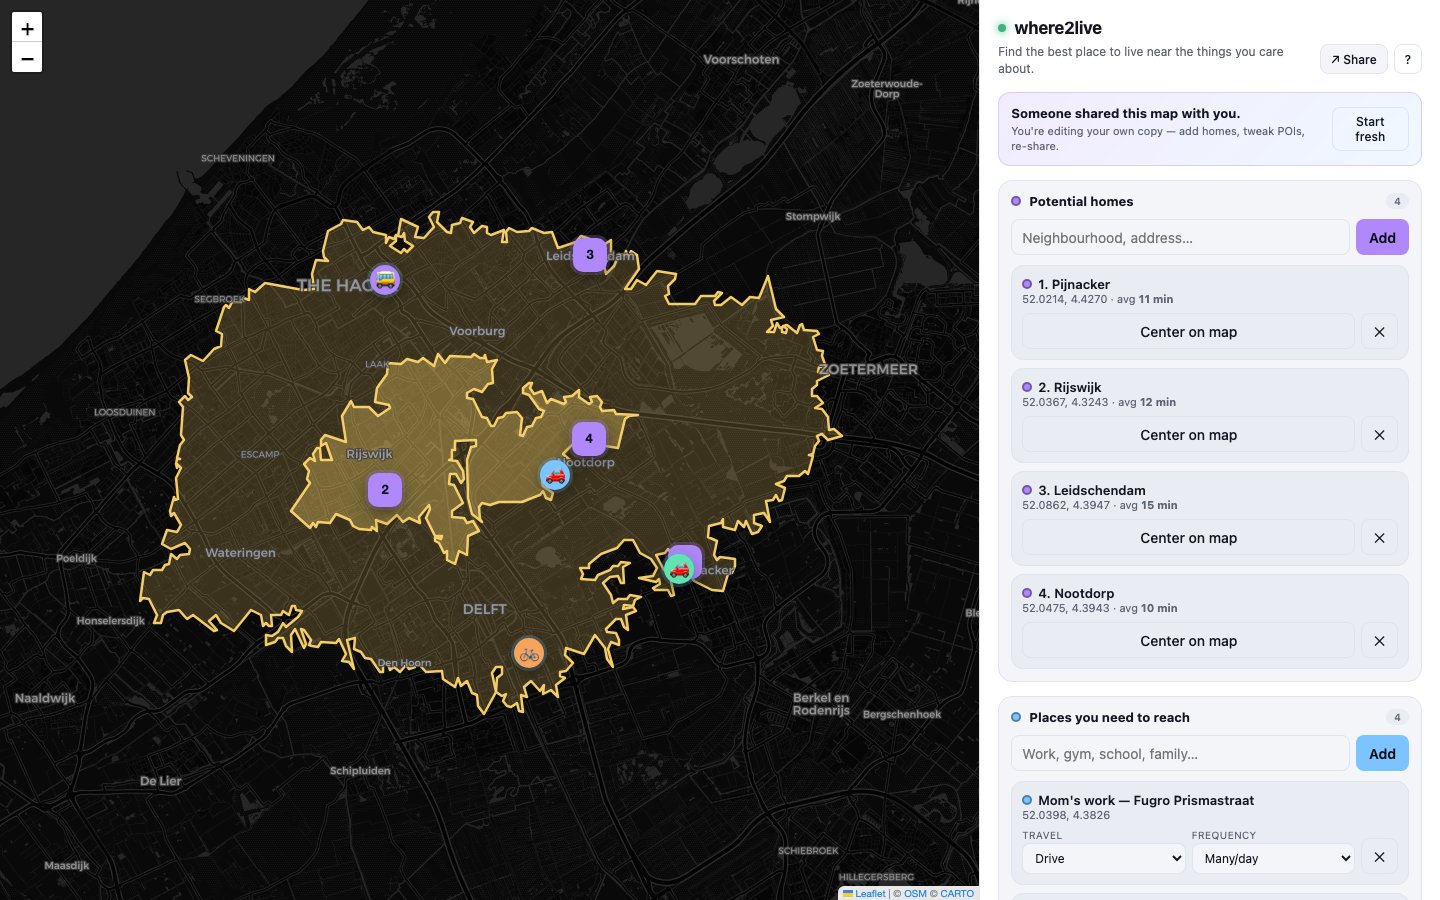The image size is (1440, 900).
Task: Center the map on Pijnacker
Action: (1188, 332)
